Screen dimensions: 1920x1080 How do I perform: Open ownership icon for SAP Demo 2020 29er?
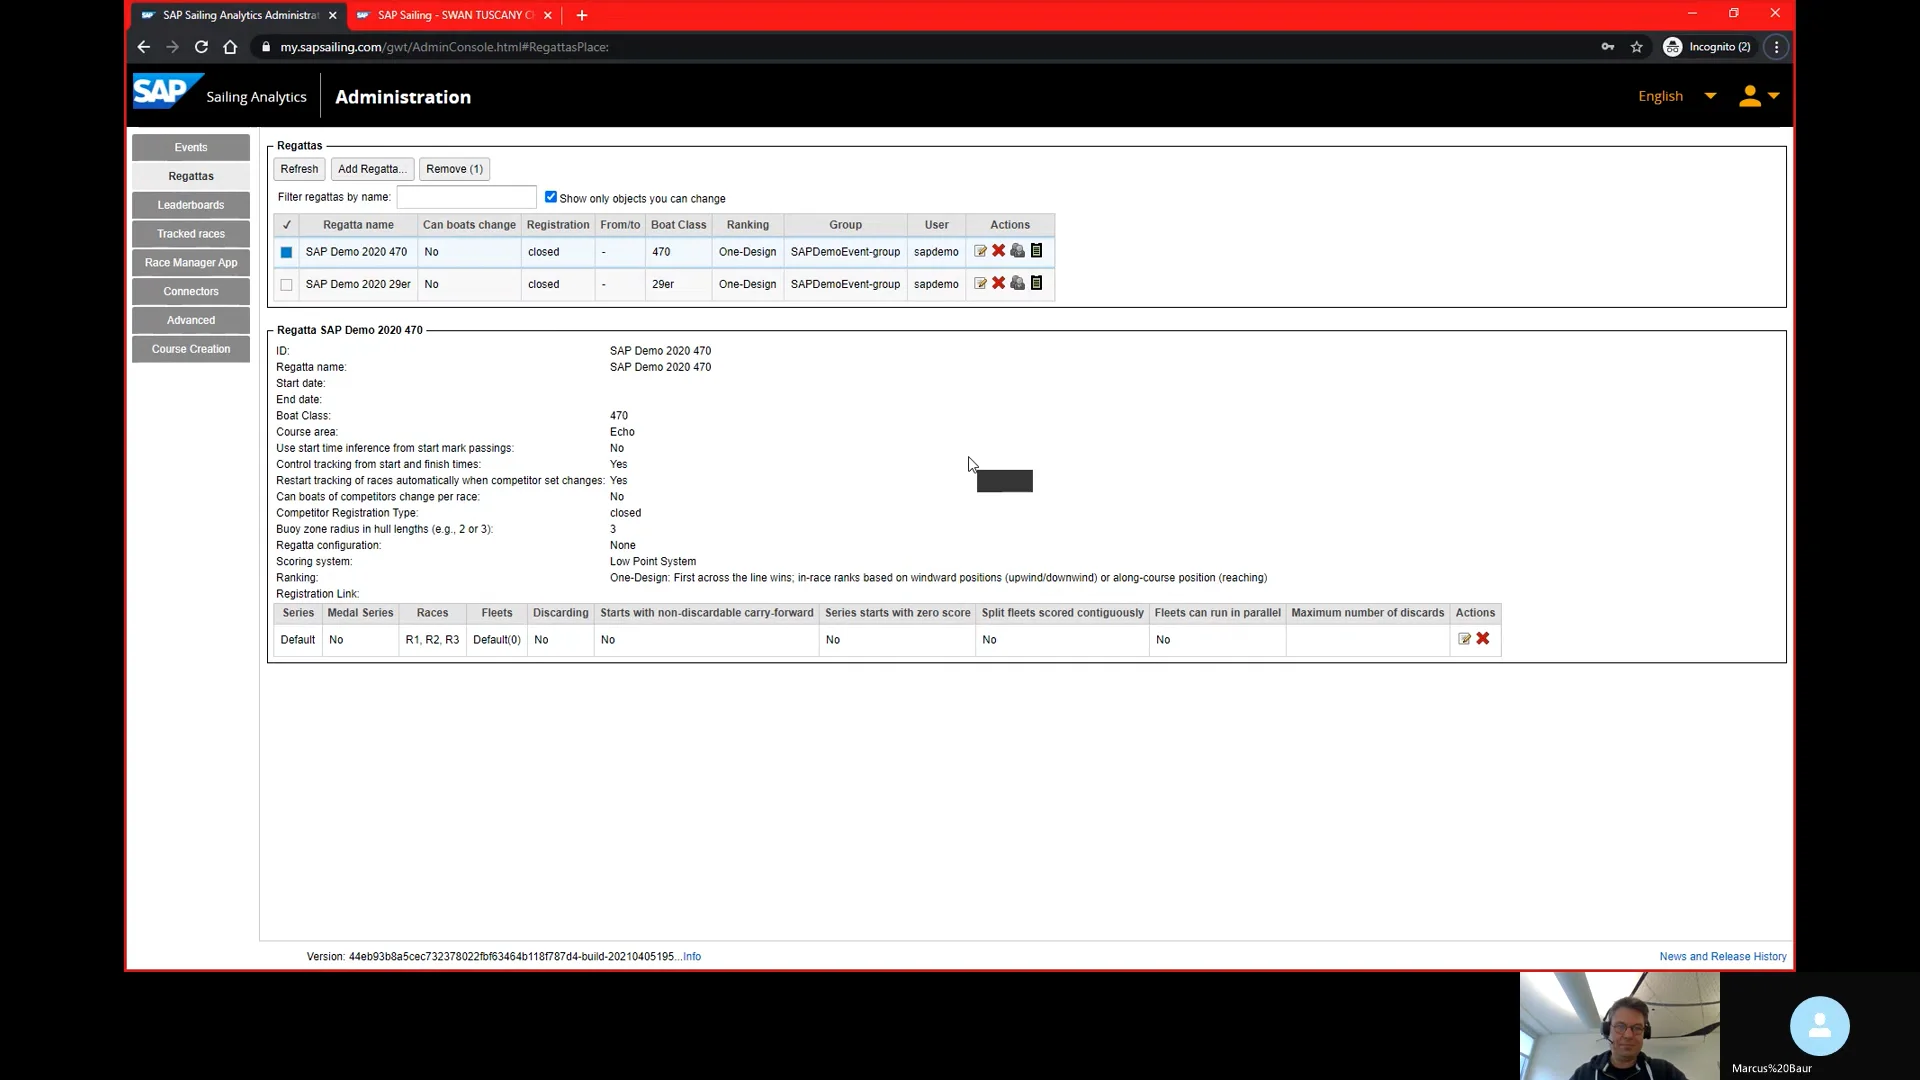pyautogui.click(x=1017, y=284)
